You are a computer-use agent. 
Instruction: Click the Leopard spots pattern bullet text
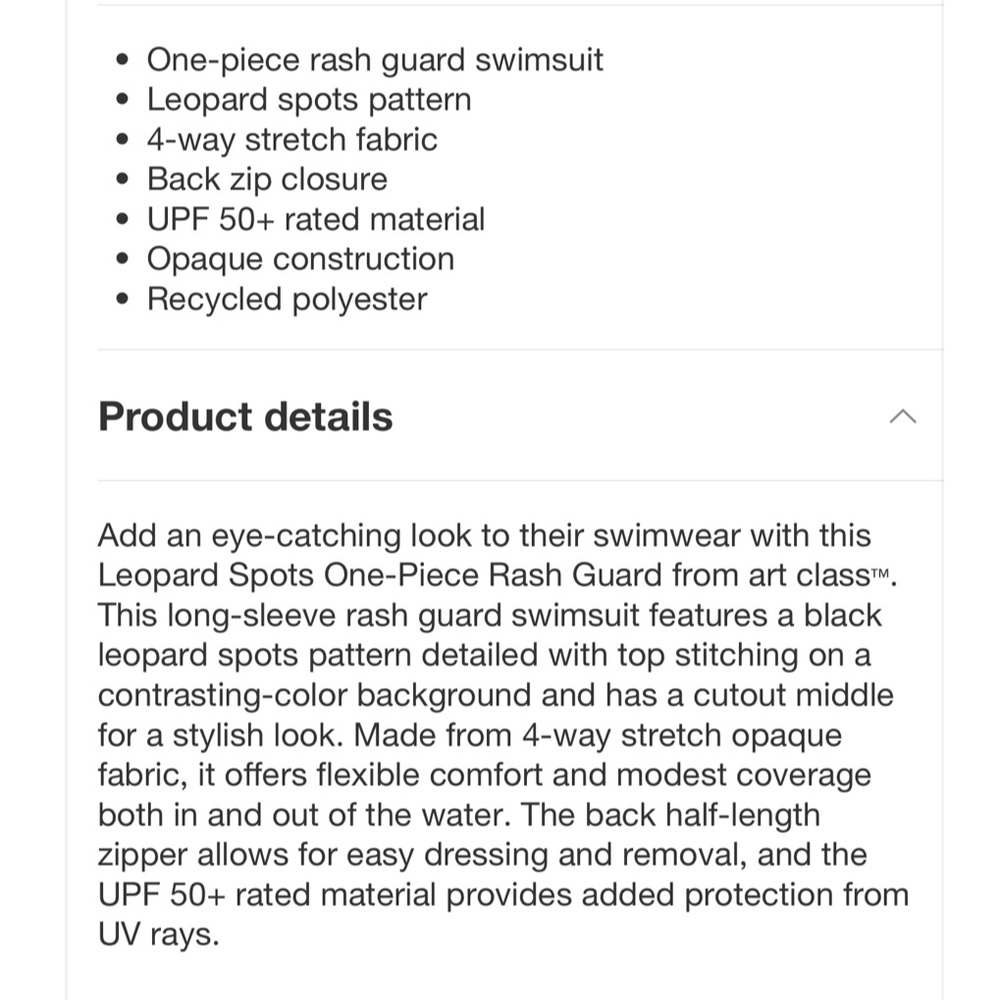pyautogui.click(x=309, y=100)
